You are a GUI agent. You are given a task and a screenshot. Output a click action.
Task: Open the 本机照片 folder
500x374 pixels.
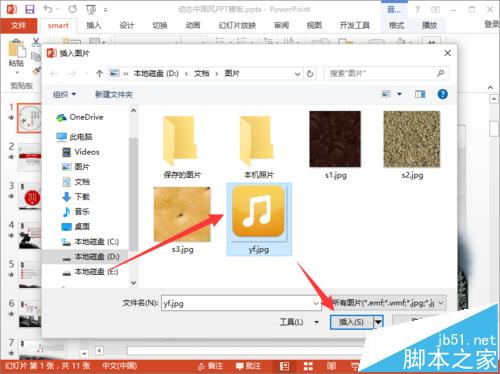click(258, 146)
